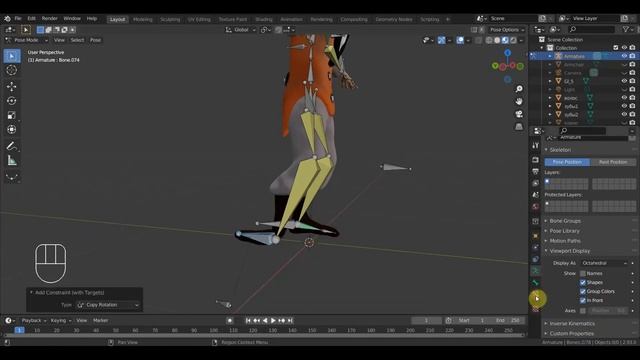Open the Object Data armature properties tab
640x360 pixels.
(x=536, y=271)
